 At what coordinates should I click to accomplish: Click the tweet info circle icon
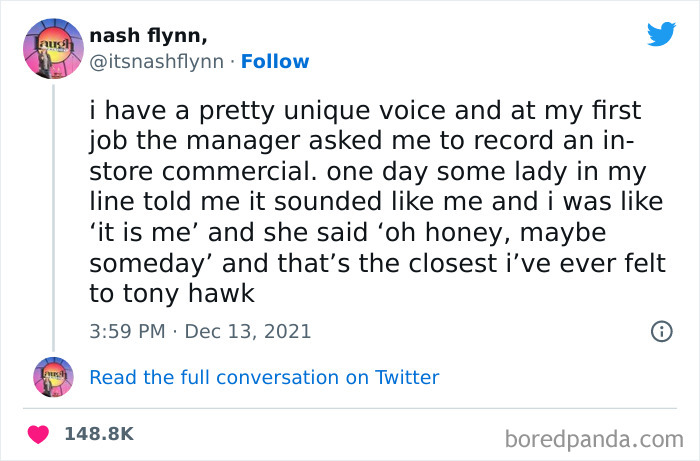661,331
